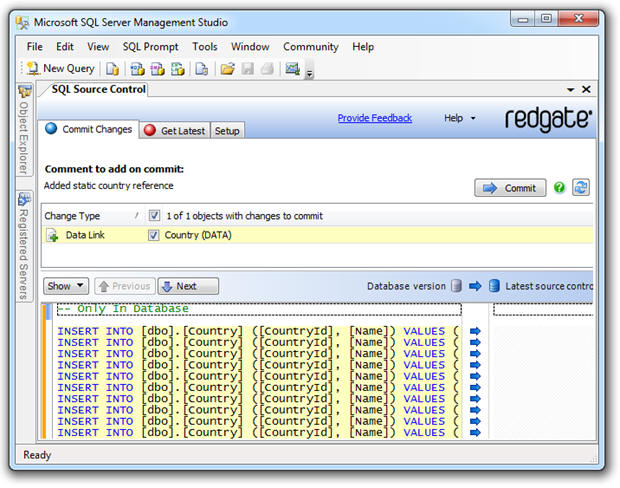The width and height of the screenshot is (620, 488).
Task: Expand the Show dropdown
Action: tap(66, 286)
